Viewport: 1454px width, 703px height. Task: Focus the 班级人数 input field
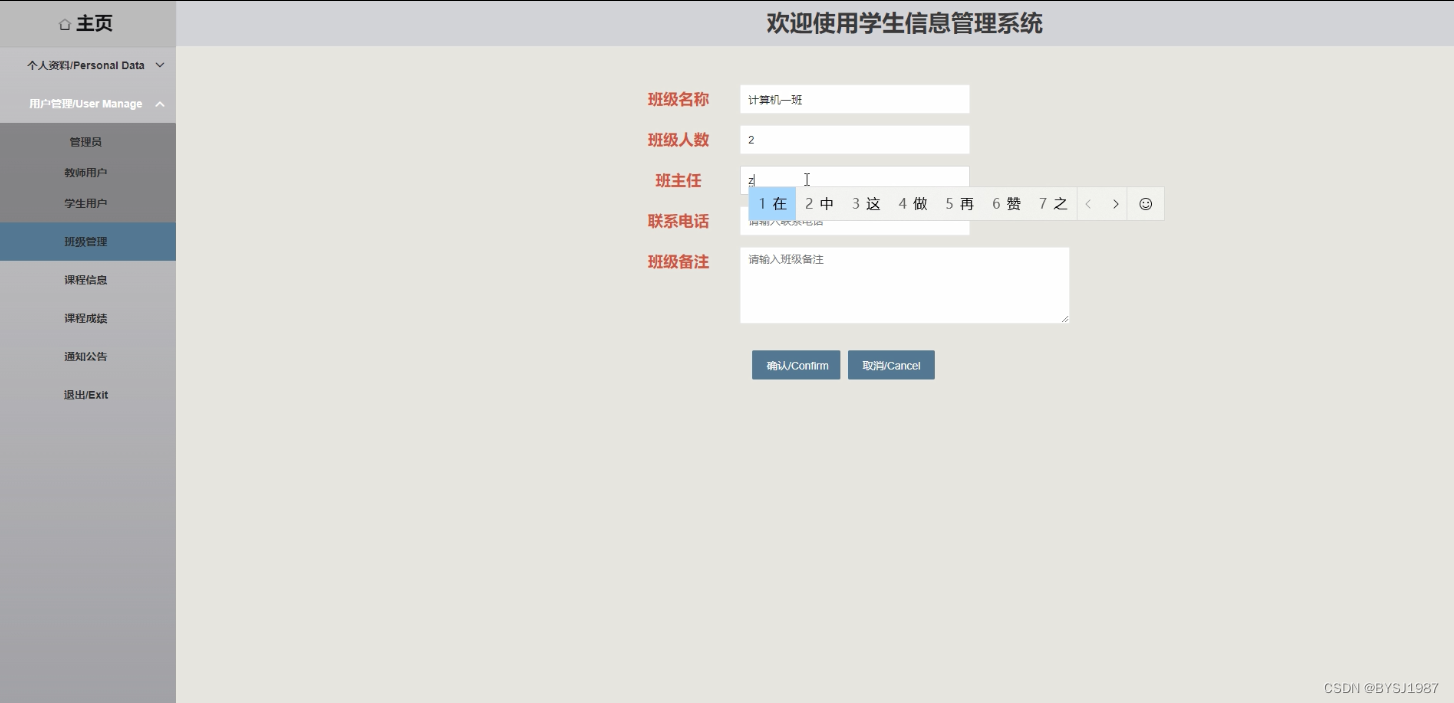855,140
